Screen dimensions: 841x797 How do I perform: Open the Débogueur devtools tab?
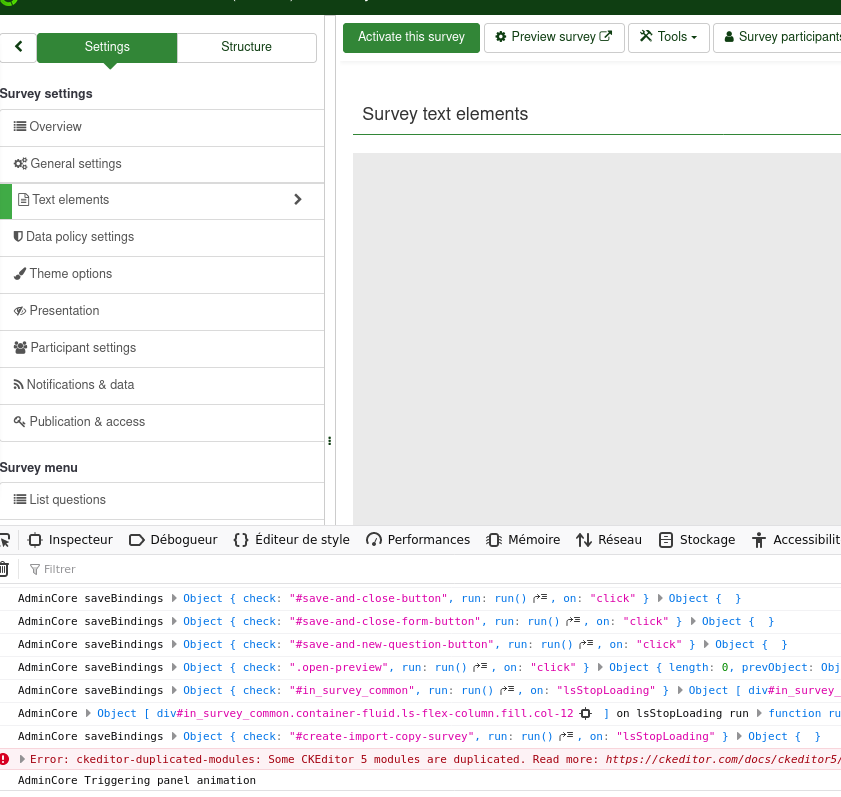click(x=173, y=540)
